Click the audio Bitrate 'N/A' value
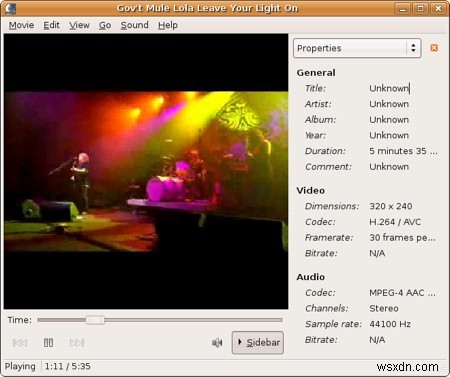This screenshot has height=377, width=450. (377, 340)
